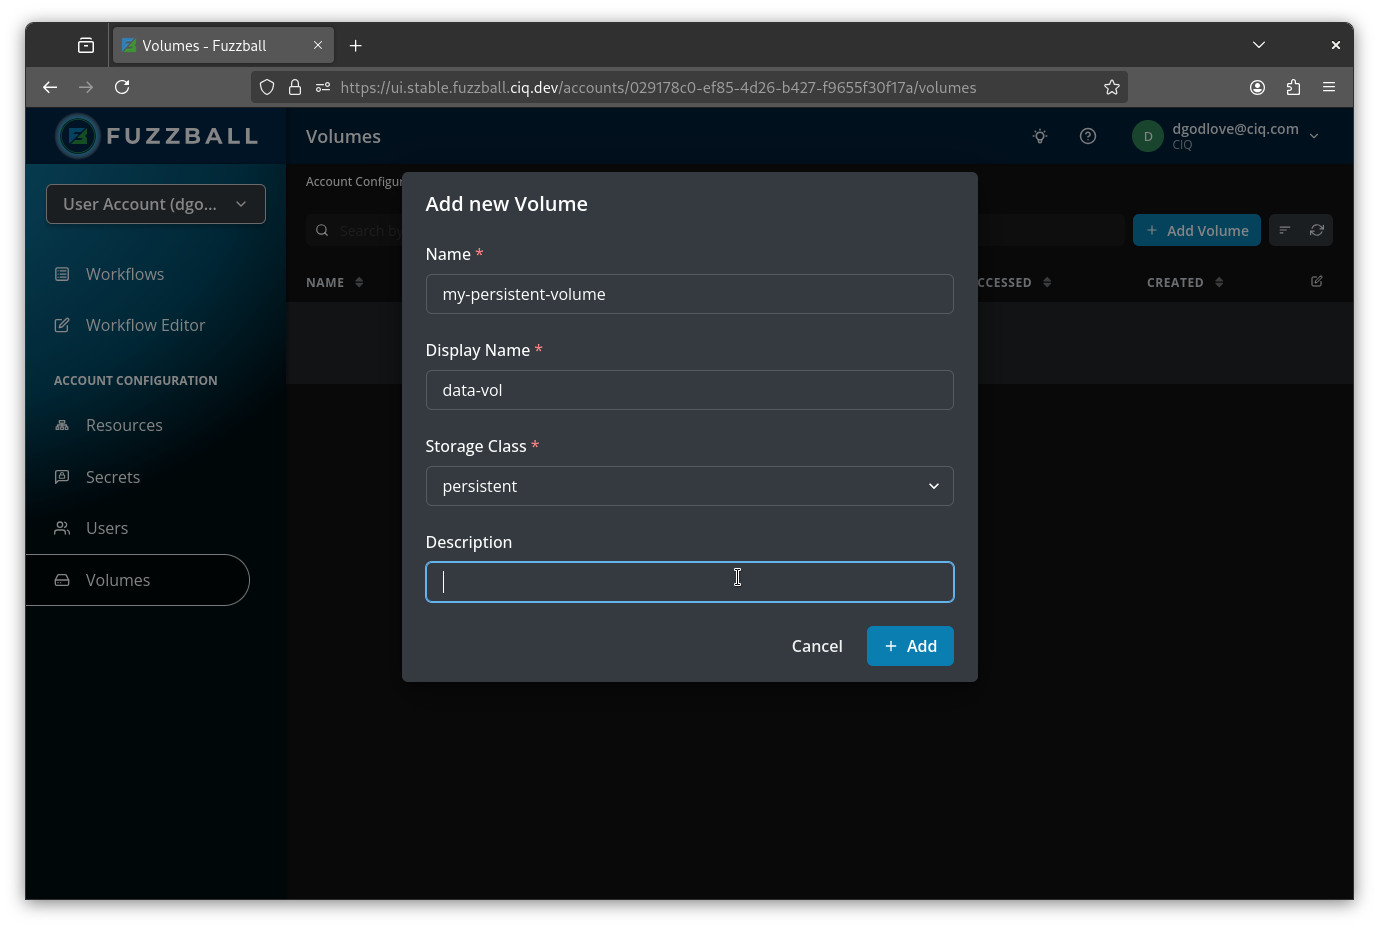The height and width of the screenshot is (928, 1379).
Task: Click the ACCOUNT CONFIGURATION section label
Action: 136,381
